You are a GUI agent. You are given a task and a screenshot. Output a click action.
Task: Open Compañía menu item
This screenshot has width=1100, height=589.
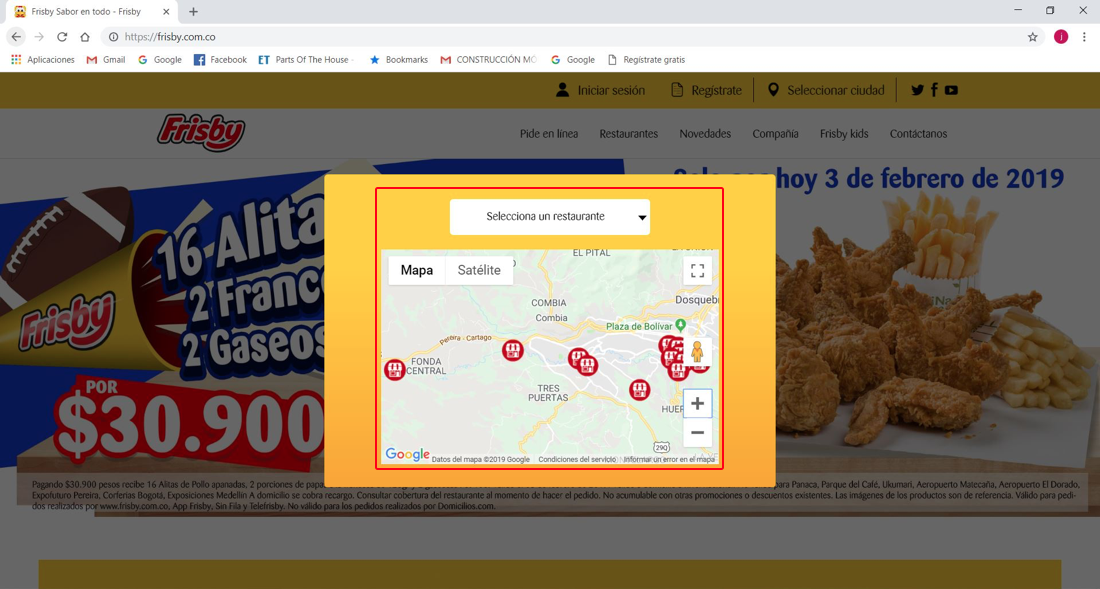(x=775, y=133)
